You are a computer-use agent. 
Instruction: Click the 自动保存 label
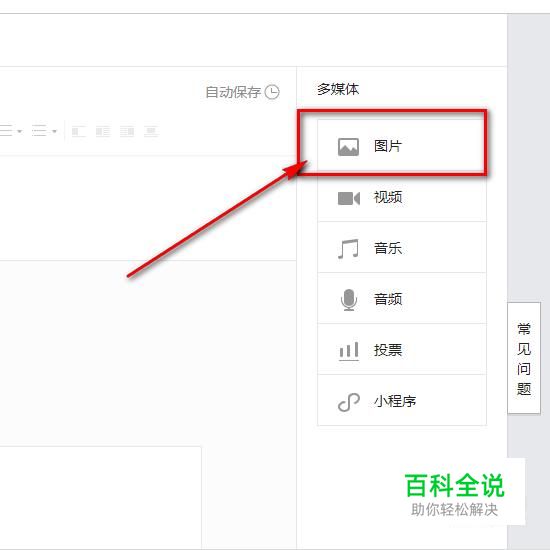(x=233, y=92)
